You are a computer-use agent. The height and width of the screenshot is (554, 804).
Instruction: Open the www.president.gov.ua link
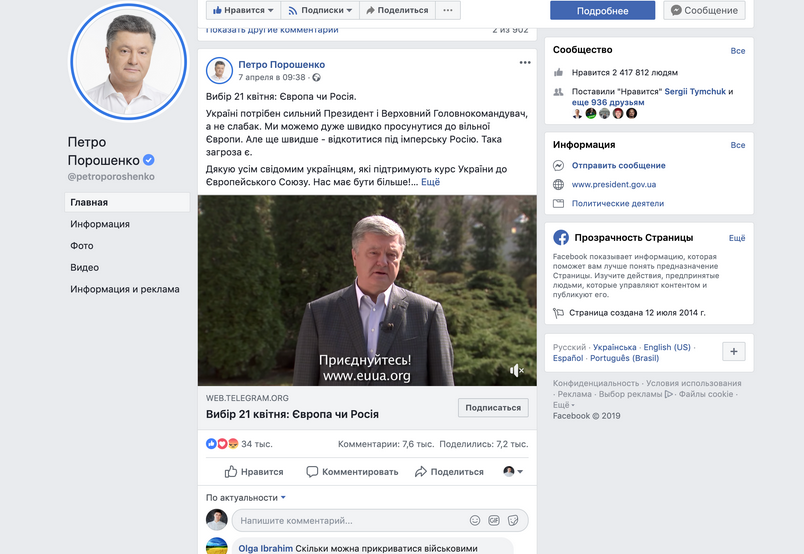coord(613,185)
